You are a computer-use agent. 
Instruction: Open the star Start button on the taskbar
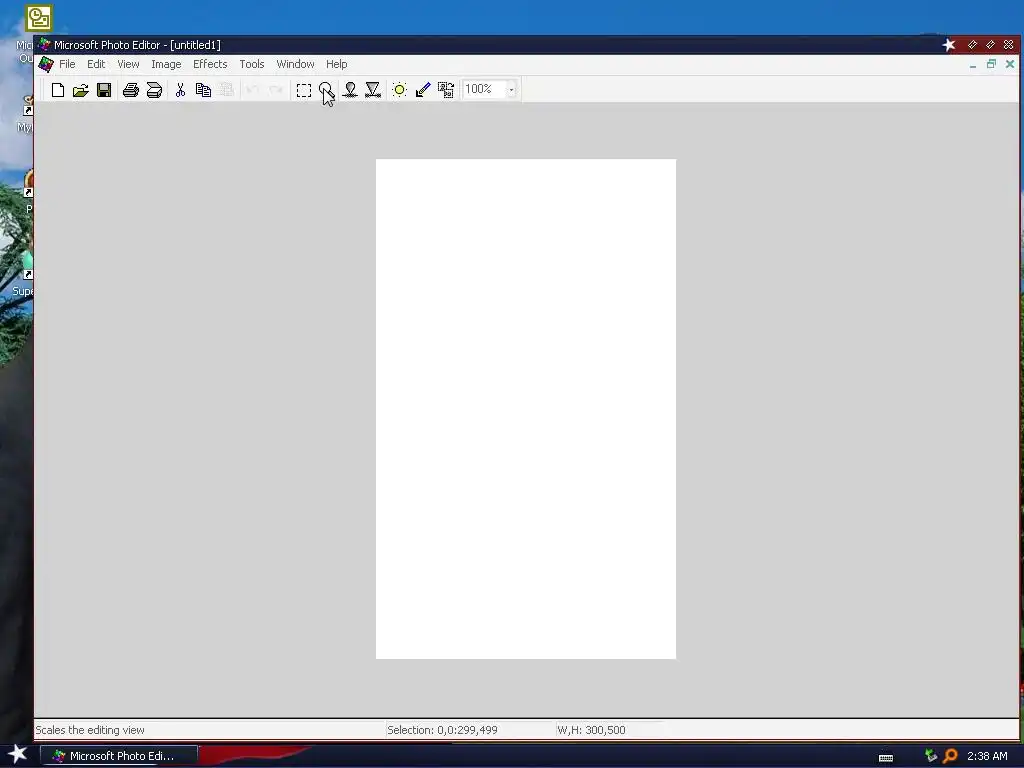[18, 754]
